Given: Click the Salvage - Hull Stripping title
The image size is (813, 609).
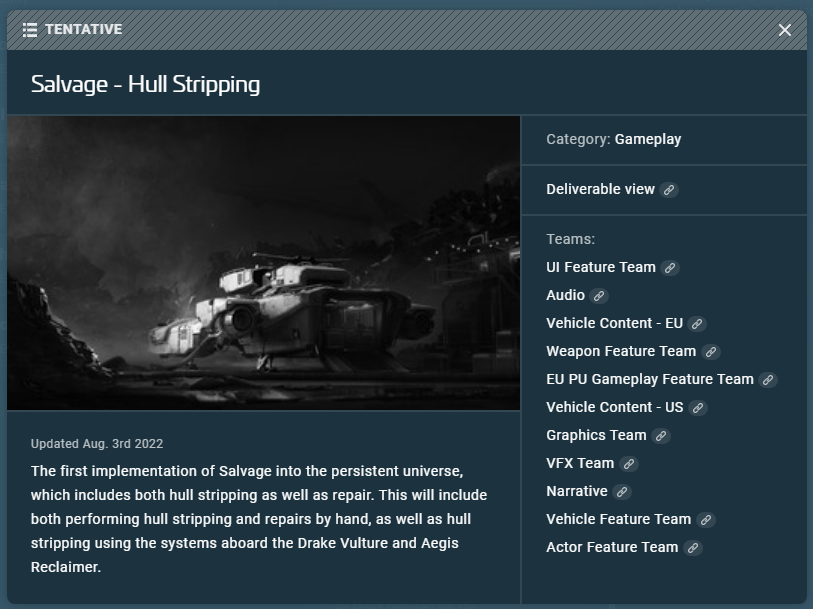Looking at the screenshot, I should click(x=146, y=84).
